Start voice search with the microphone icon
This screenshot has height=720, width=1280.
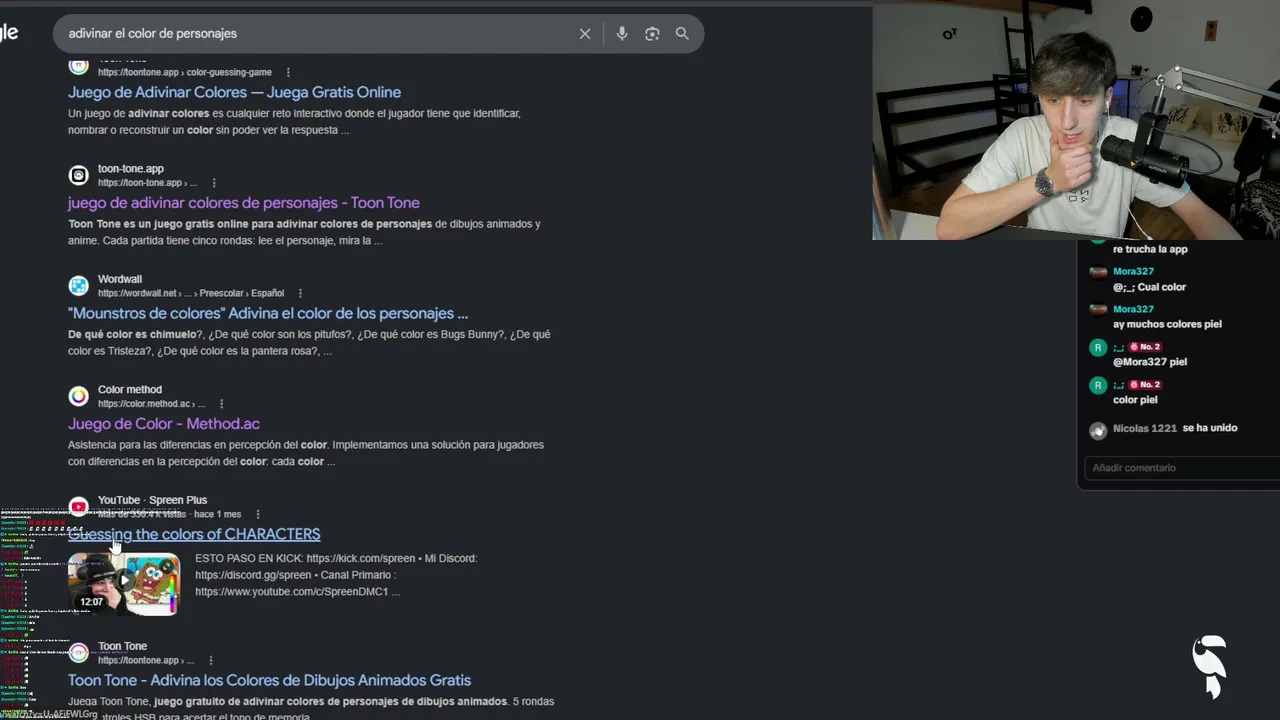622,34
